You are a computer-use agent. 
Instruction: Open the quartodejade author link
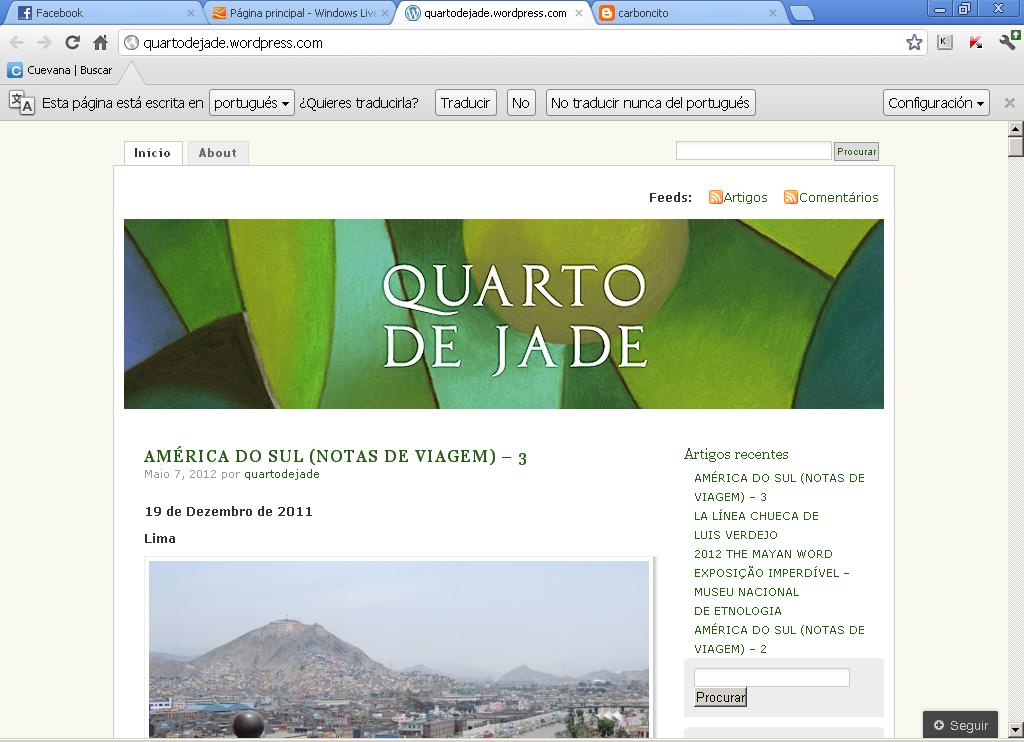coord(282,474)
